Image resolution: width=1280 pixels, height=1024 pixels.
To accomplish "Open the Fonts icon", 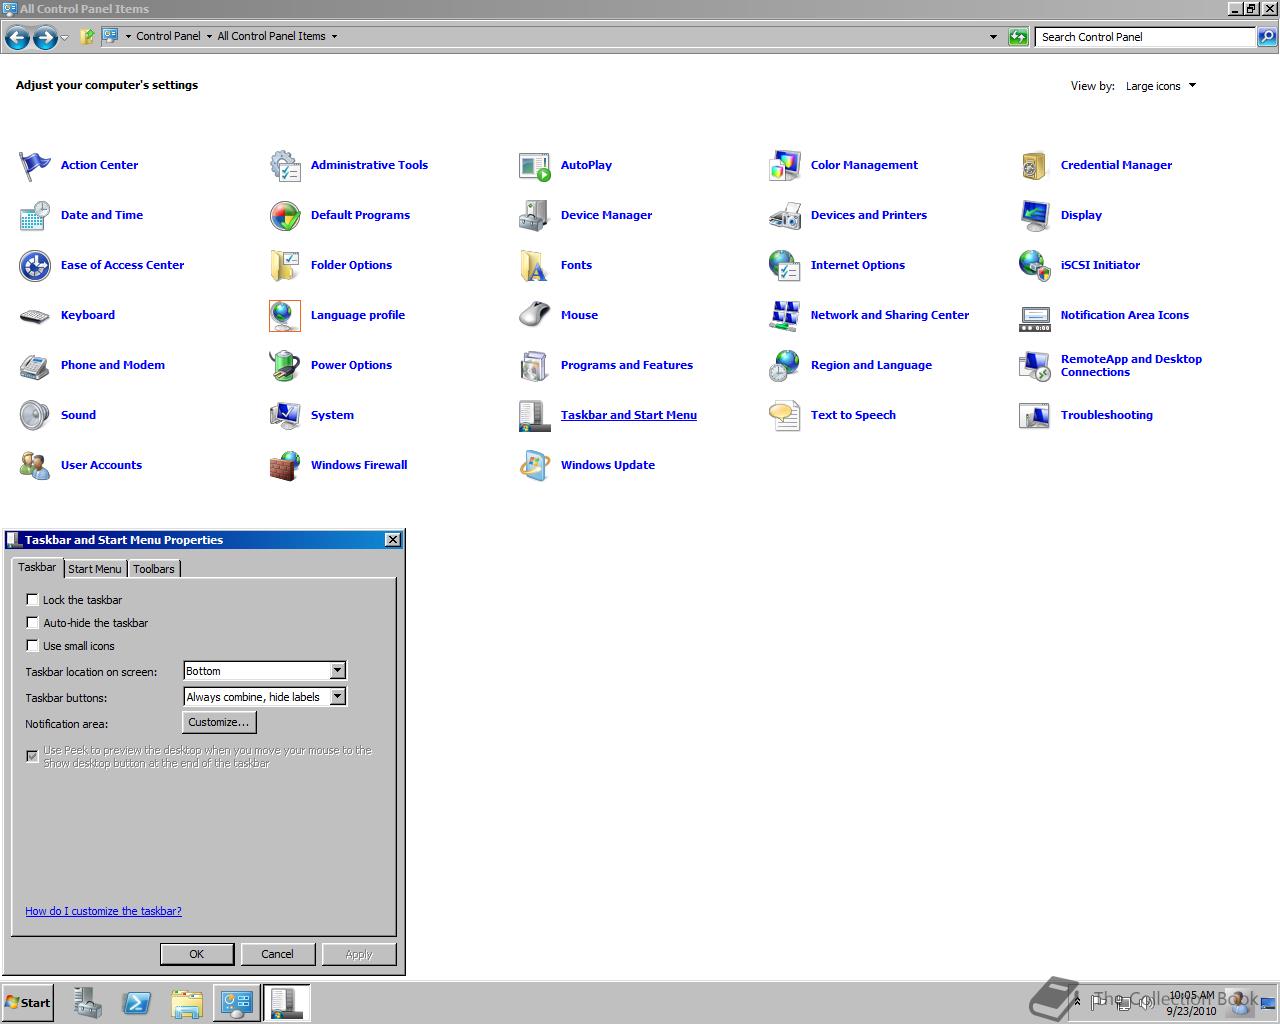I will (x=535, y=265).
